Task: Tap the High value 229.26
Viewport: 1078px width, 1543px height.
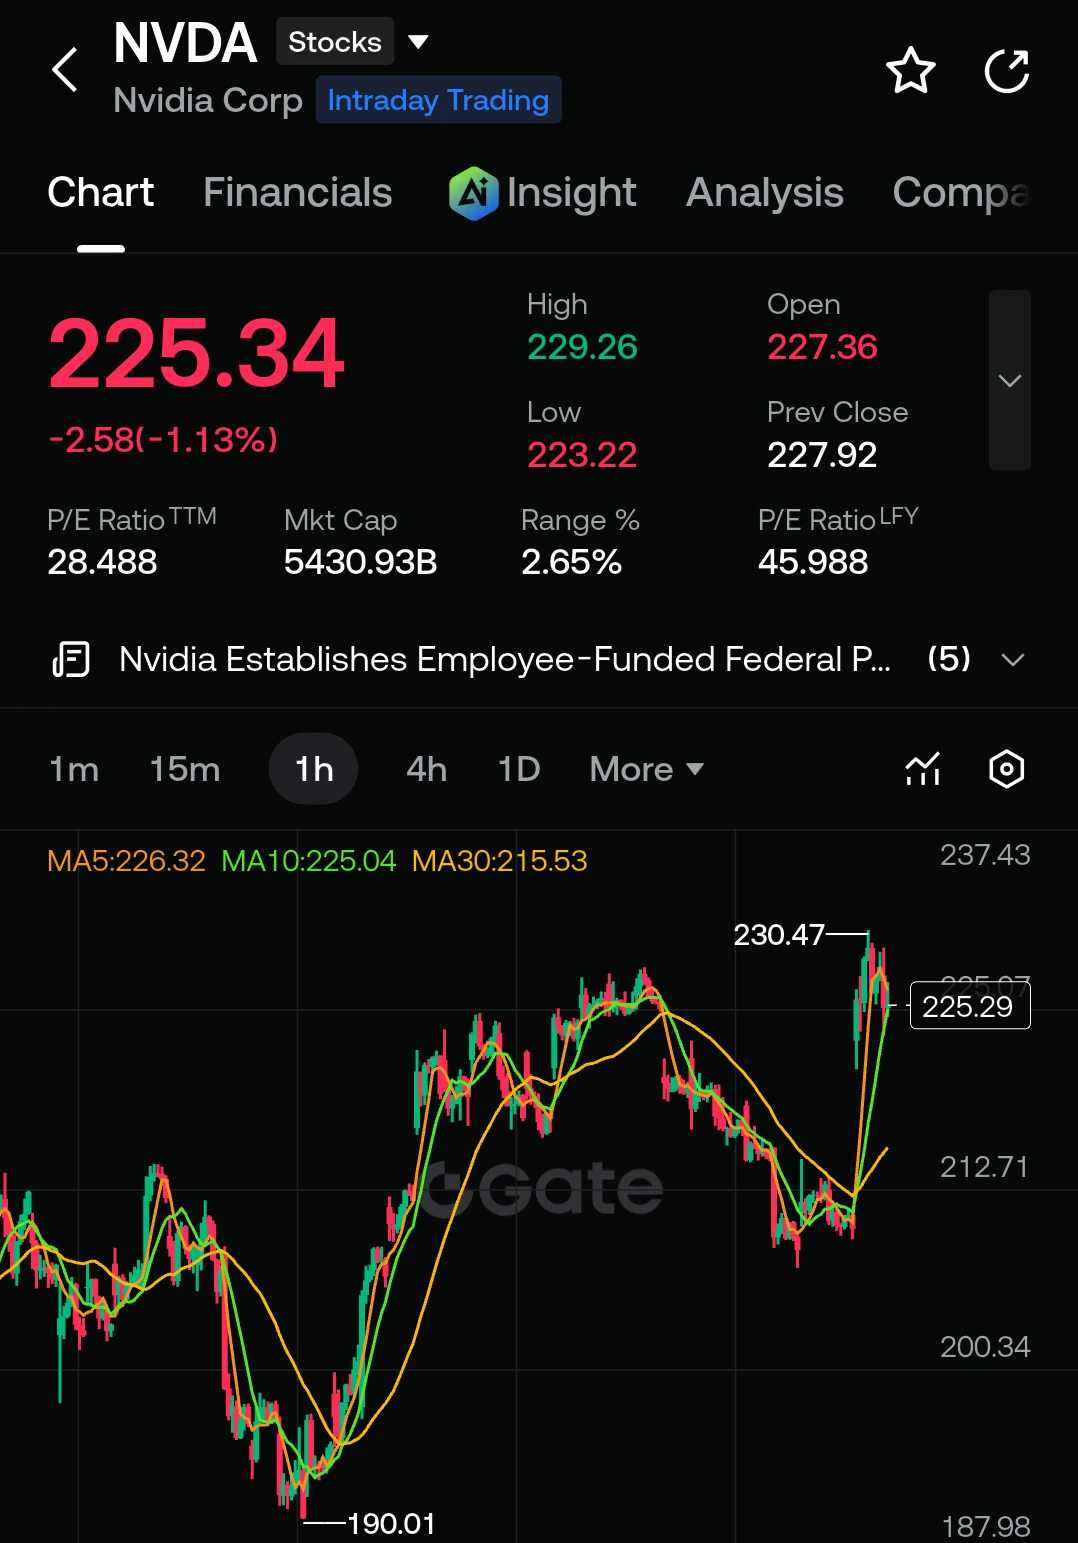Action: tap(582, 347)
